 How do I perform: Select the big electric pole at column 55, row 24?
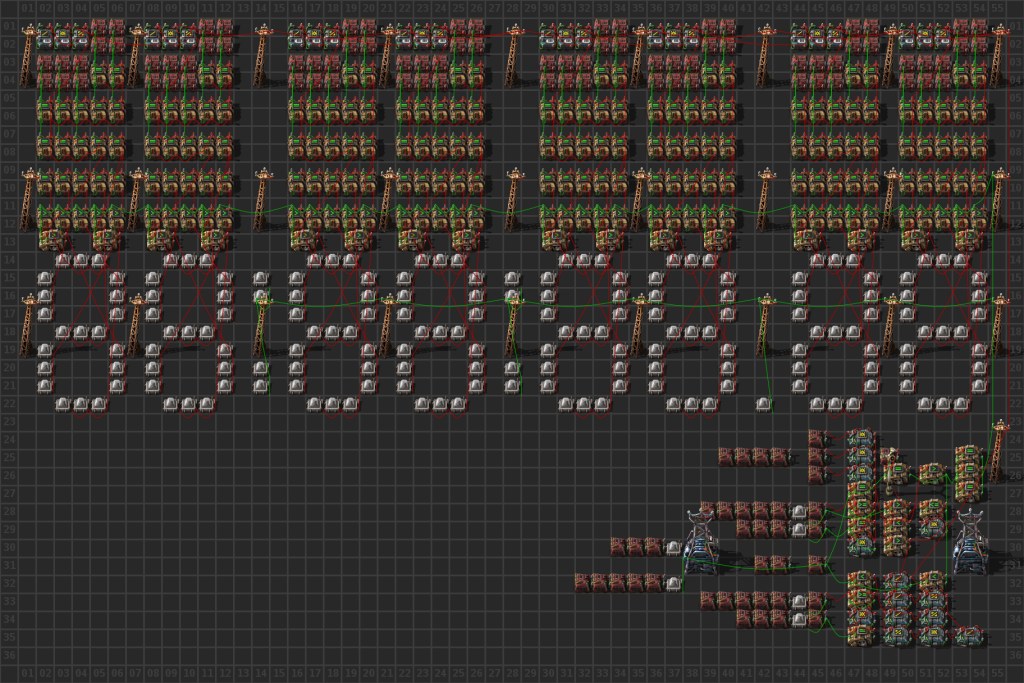(x=998, y=451)
